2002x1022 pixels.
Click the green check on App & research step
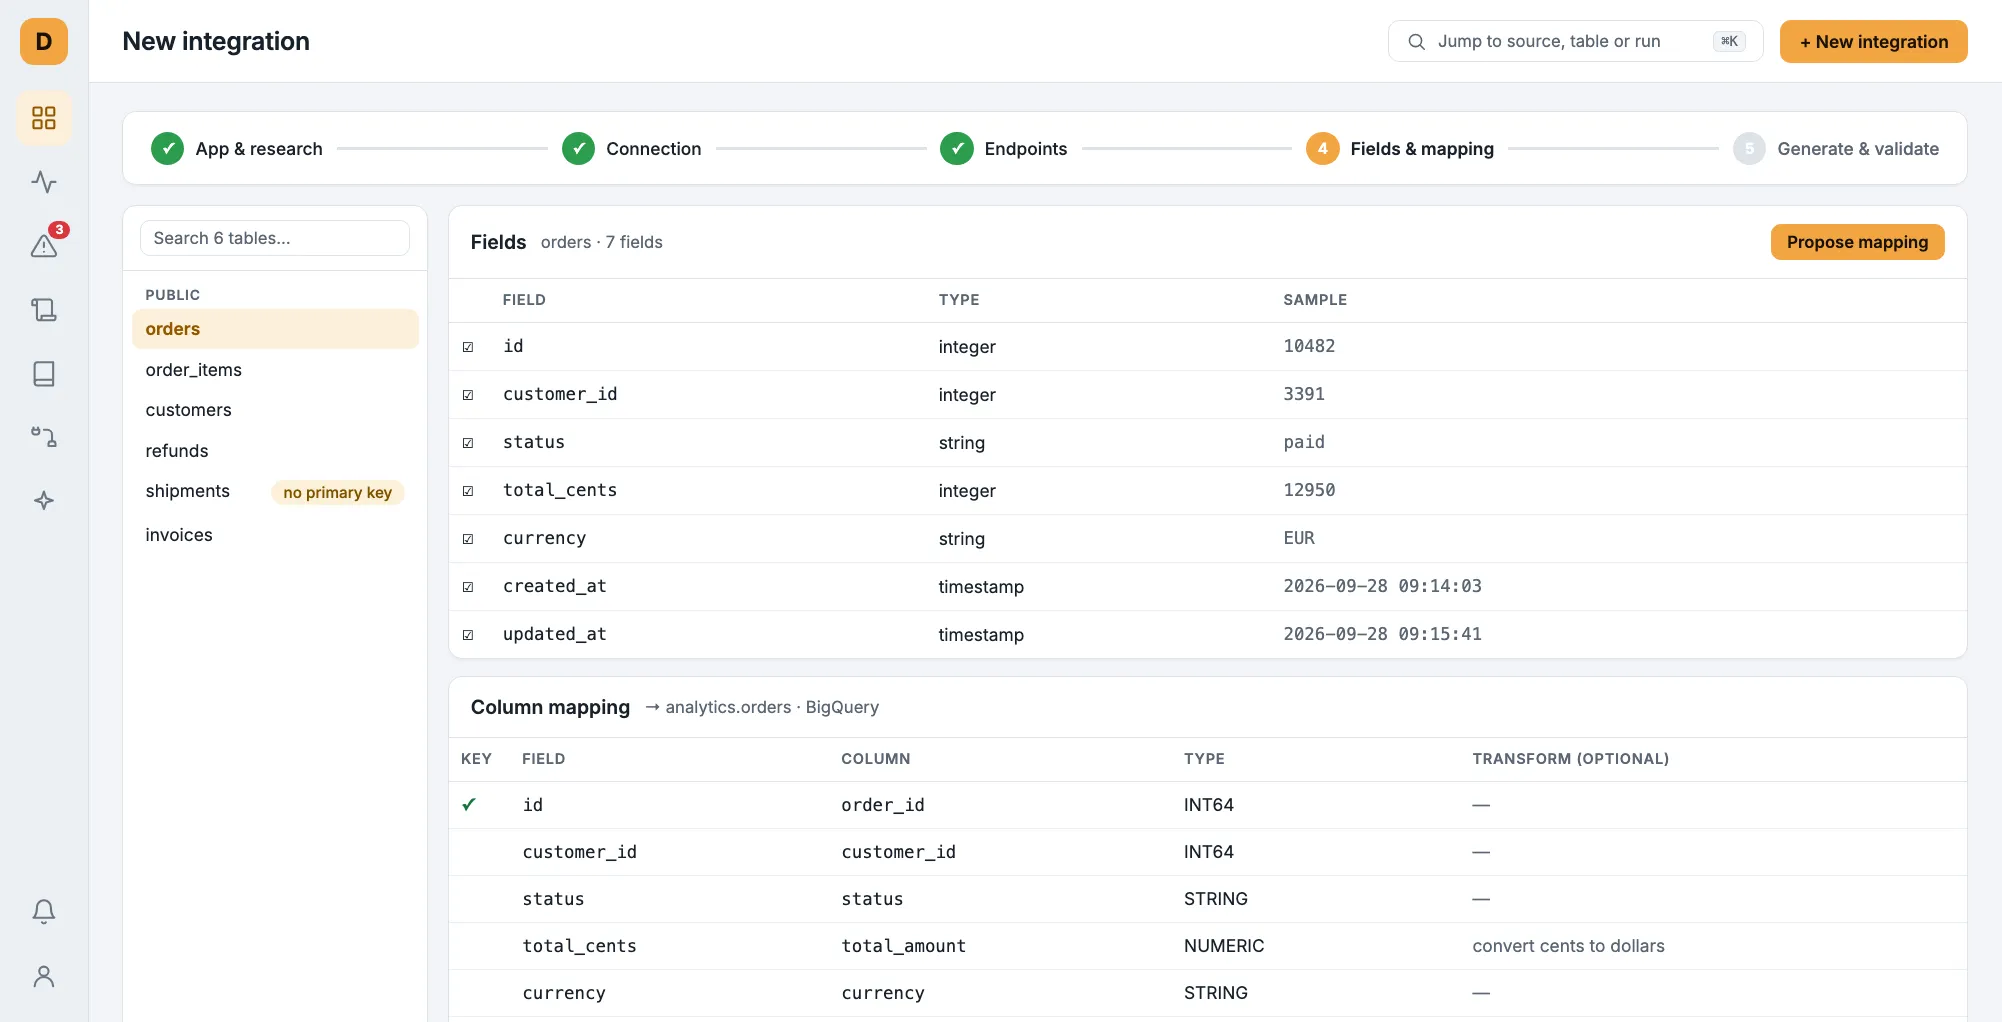pyautogui.click(x=167, y=149)
